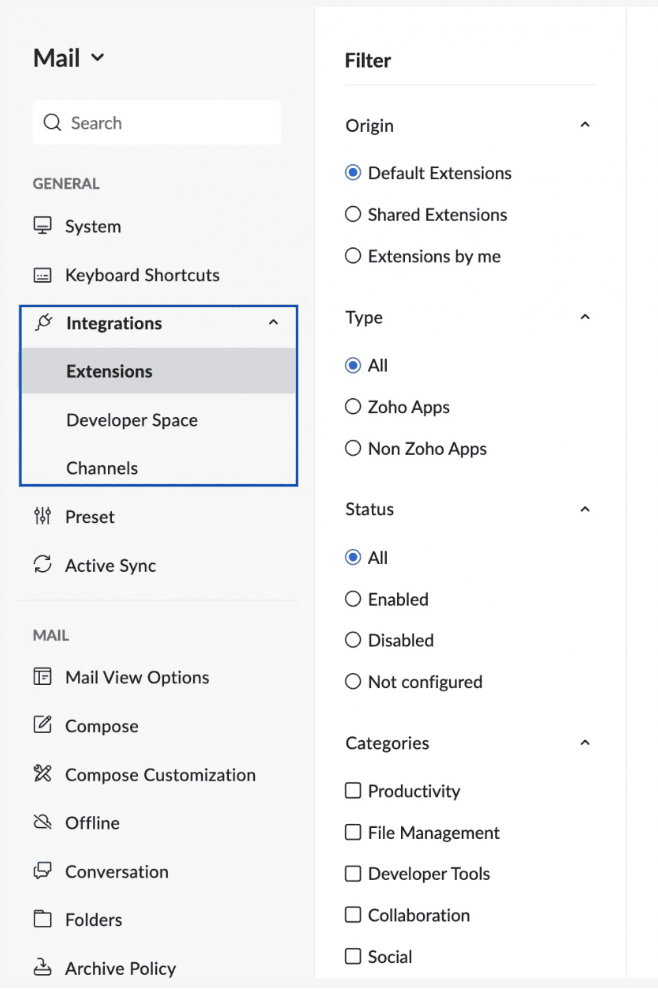
Task: Click the Preset sliders icon
Action: click(x=42, y=517)
